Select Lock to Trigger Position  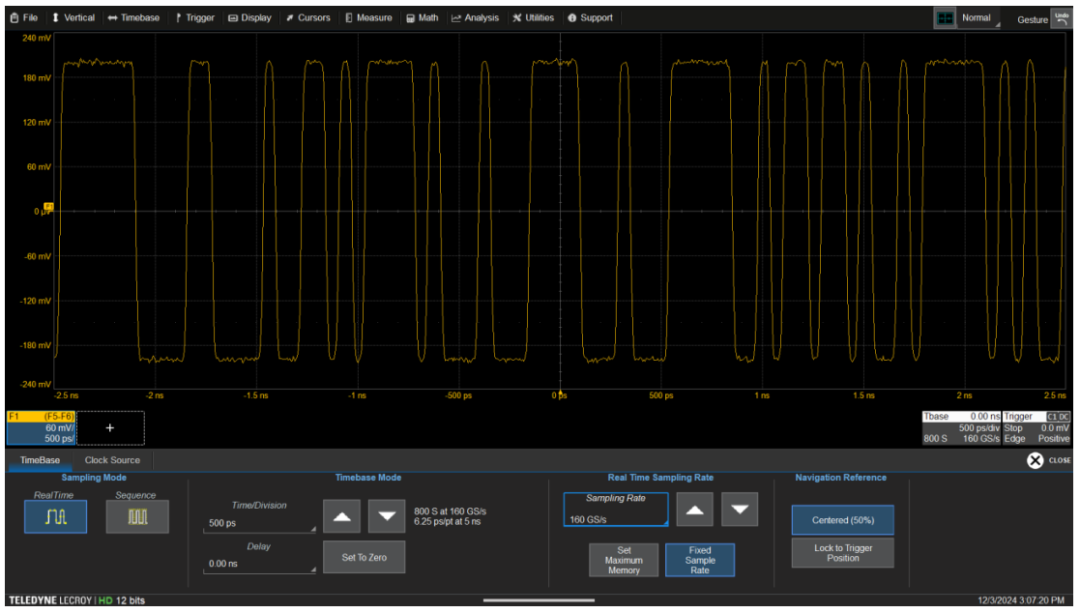[843, 553]
